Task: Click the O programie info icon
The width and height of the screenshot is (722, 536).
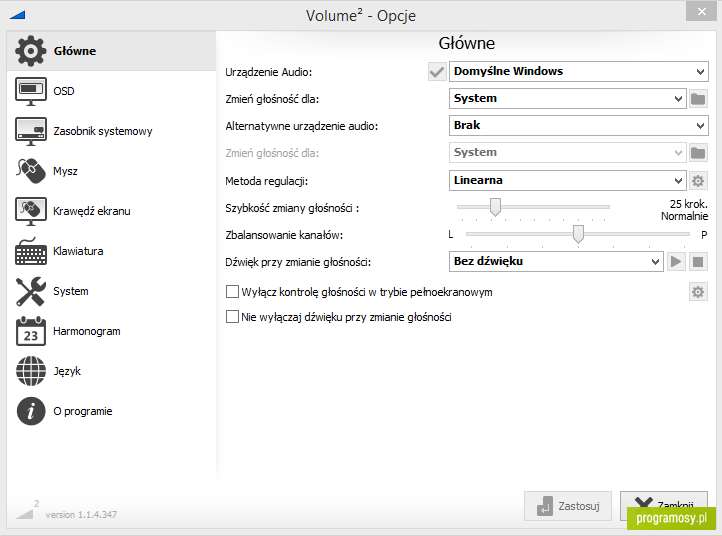Action: tap(30, 411)
